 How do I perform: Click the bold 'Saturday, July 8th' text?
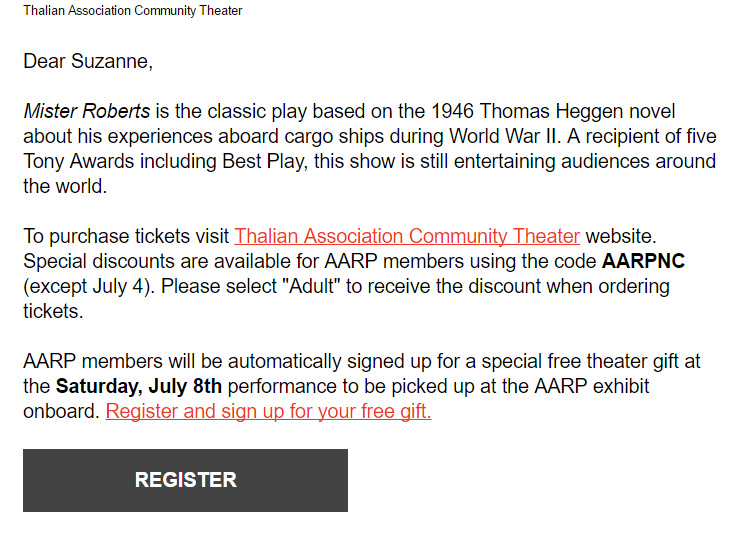click(x=139, y=386)
